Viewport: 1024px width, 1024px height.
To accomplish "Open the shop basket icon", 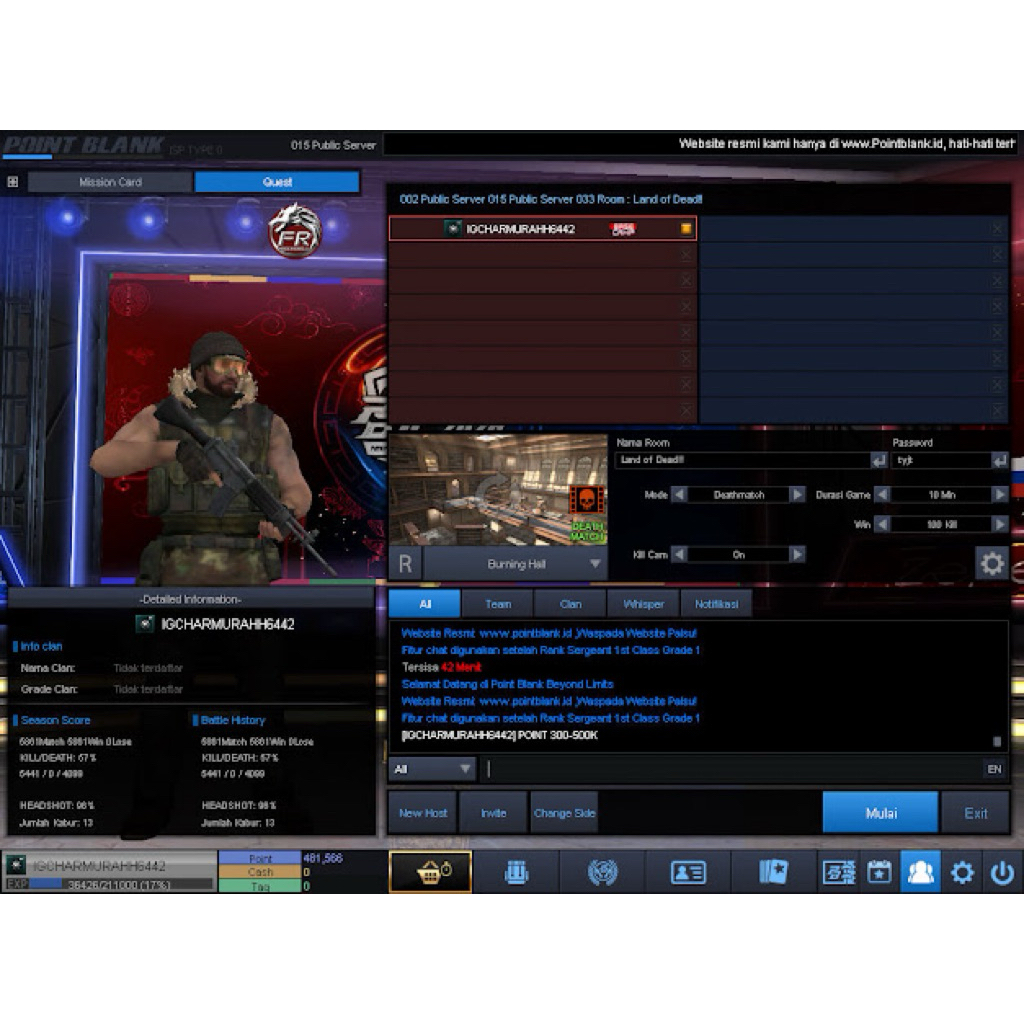I will pyautogui.click(x=430, y=872).
